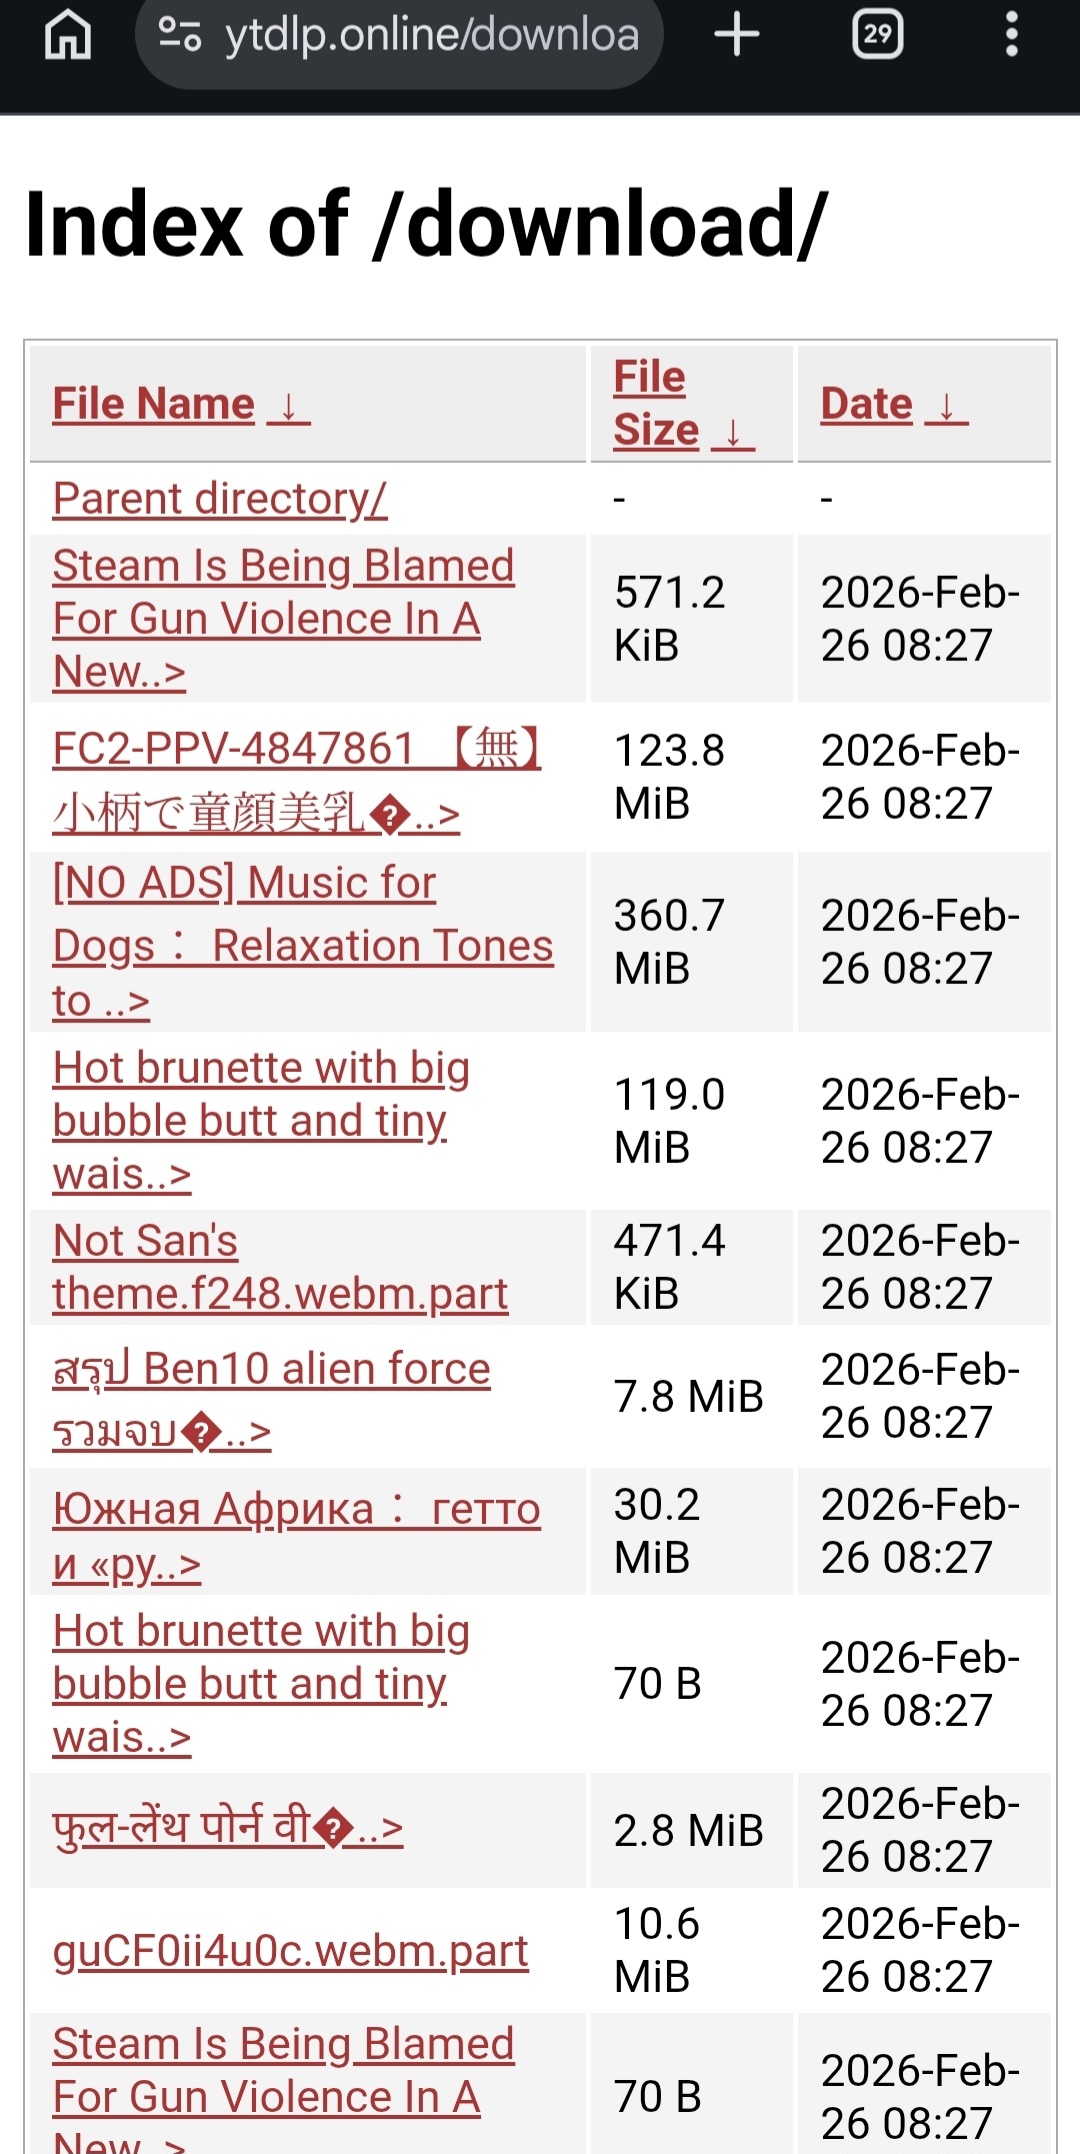
Task: Tap the ytdlp.online address bar
Action: (430, 36)
